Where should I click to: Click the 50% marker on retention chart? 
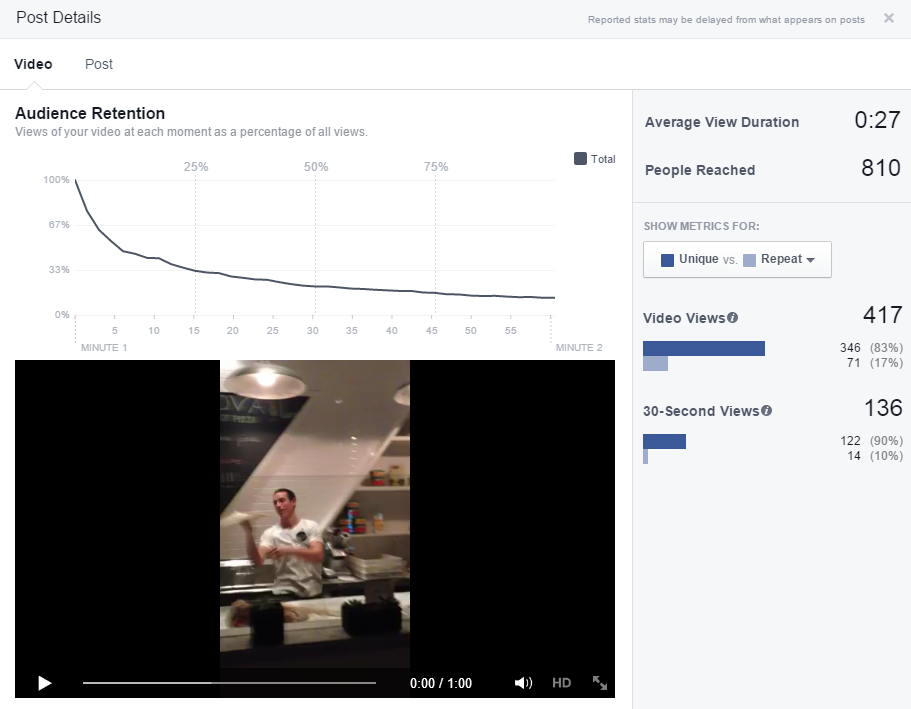(316, 167)
